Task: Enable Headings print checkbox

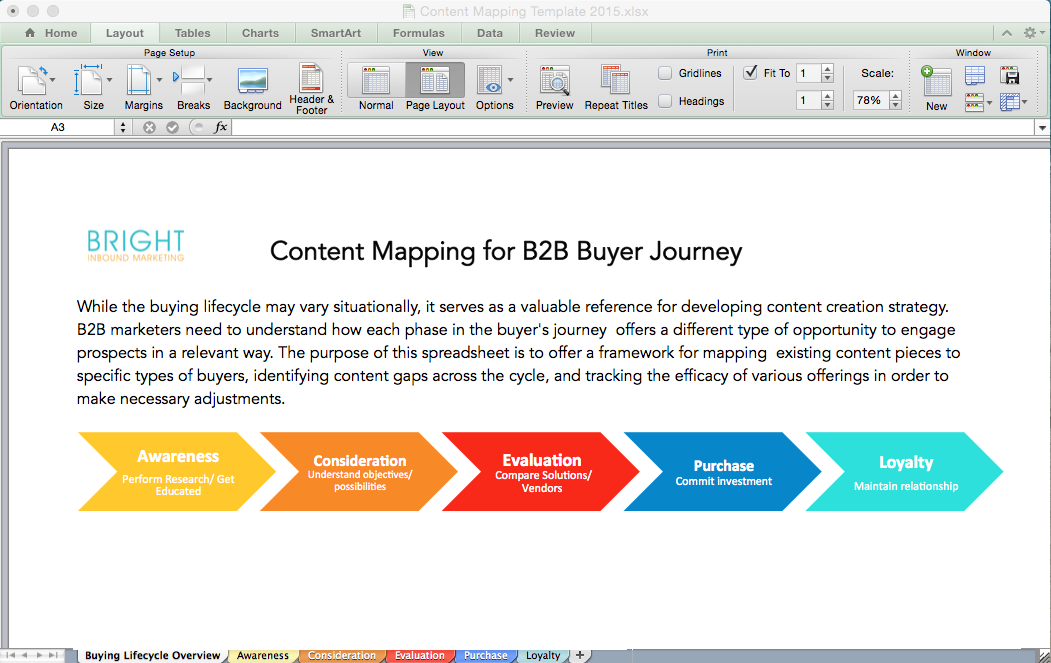Action: (665, 101)
